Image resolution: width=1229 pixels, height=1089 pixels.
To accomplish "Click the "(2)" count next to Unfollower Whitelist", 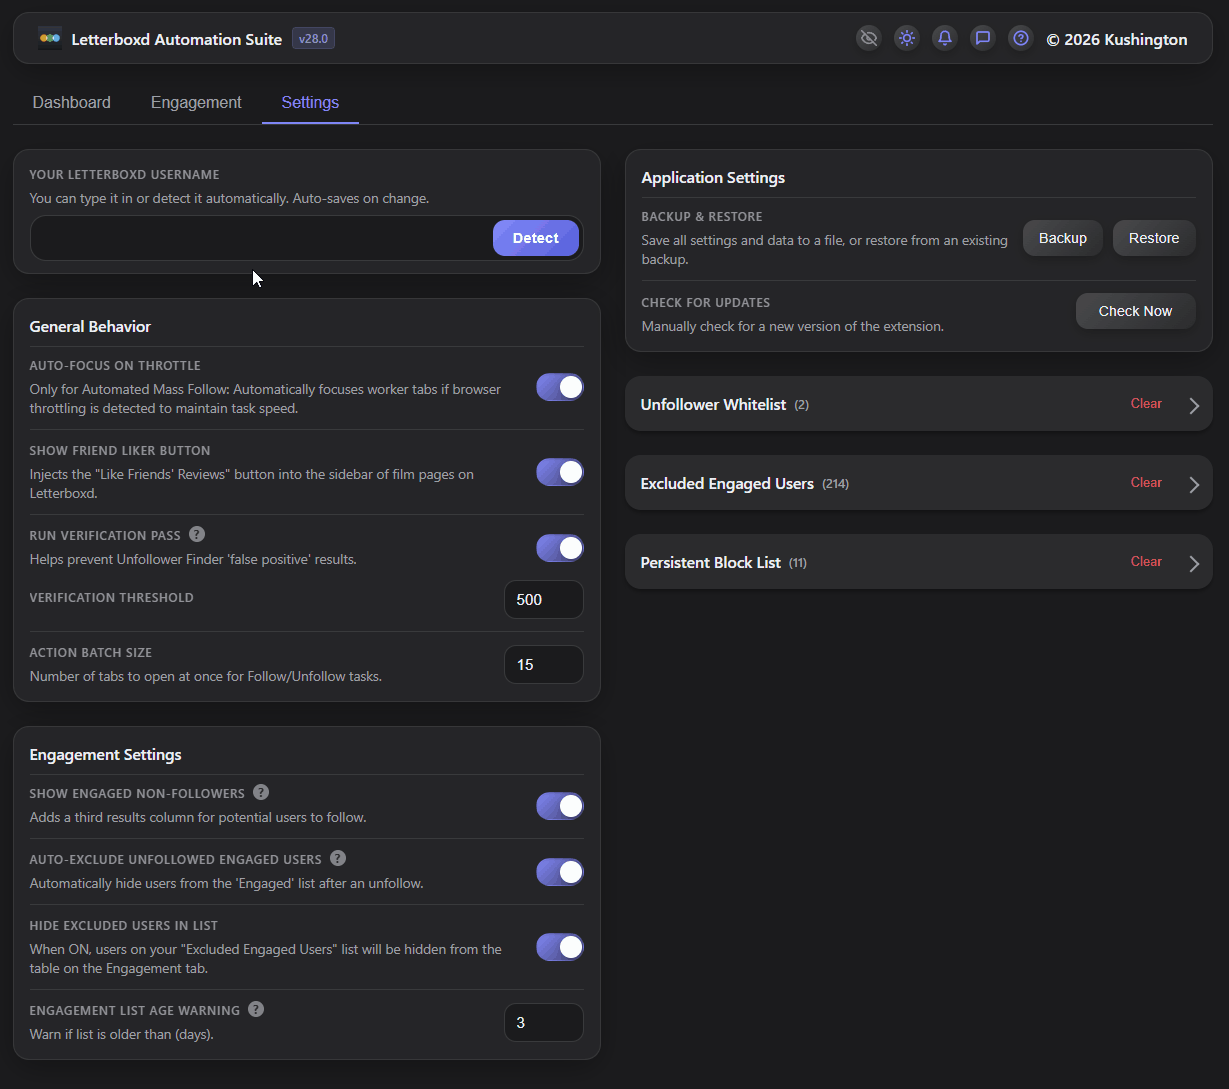I will pyautogui.click(x=802, y=405).
